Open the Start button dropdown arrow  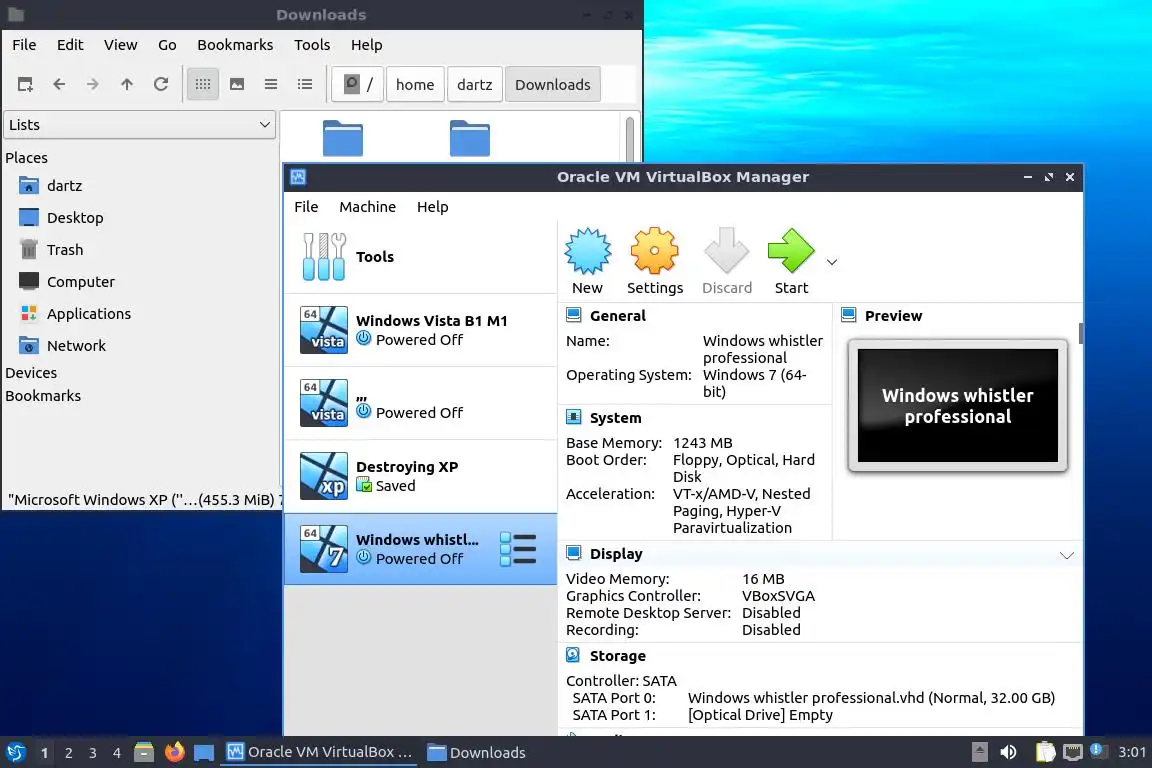tap(832, 262)
